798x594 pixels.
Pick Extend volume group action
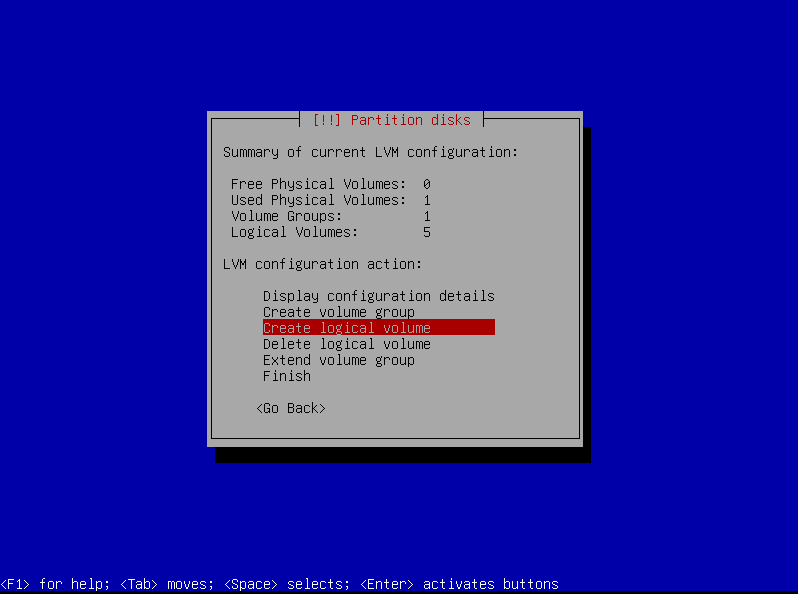[338, 360]
